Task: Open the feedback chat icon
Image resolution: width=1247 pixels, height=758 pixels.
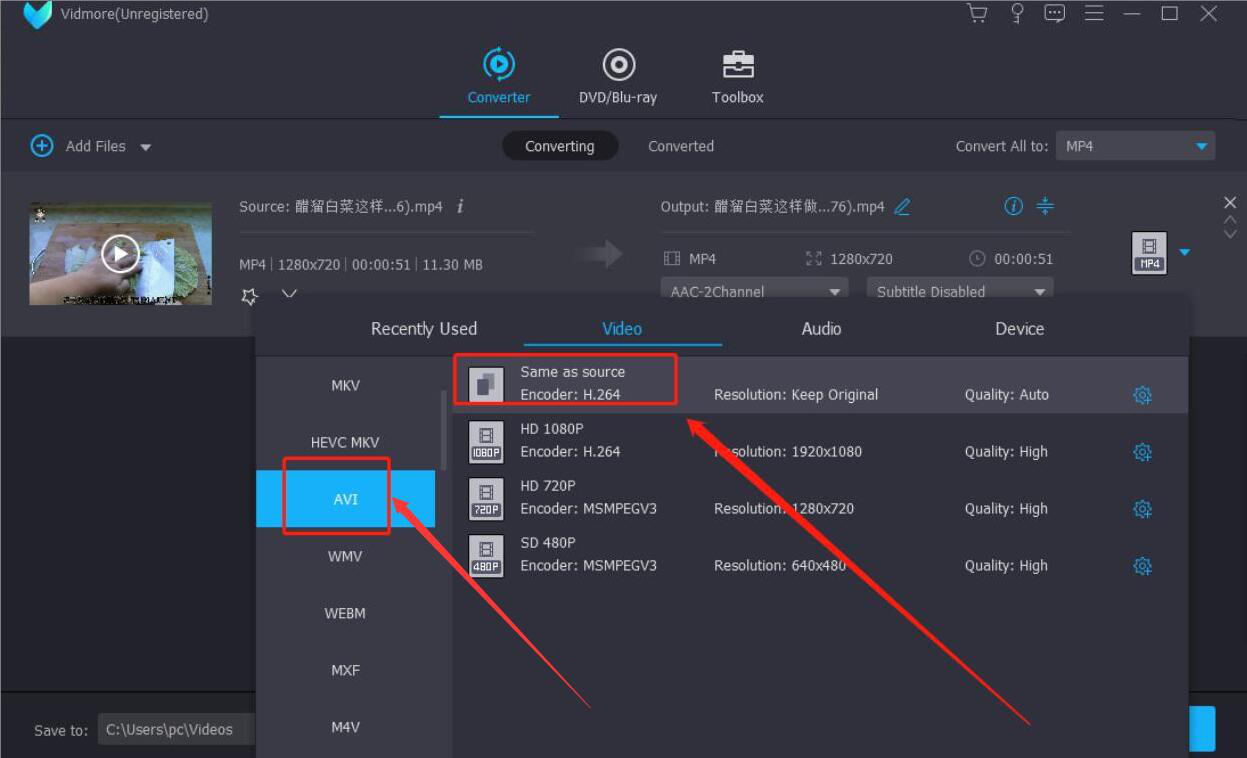Action: coord(1055,13)
